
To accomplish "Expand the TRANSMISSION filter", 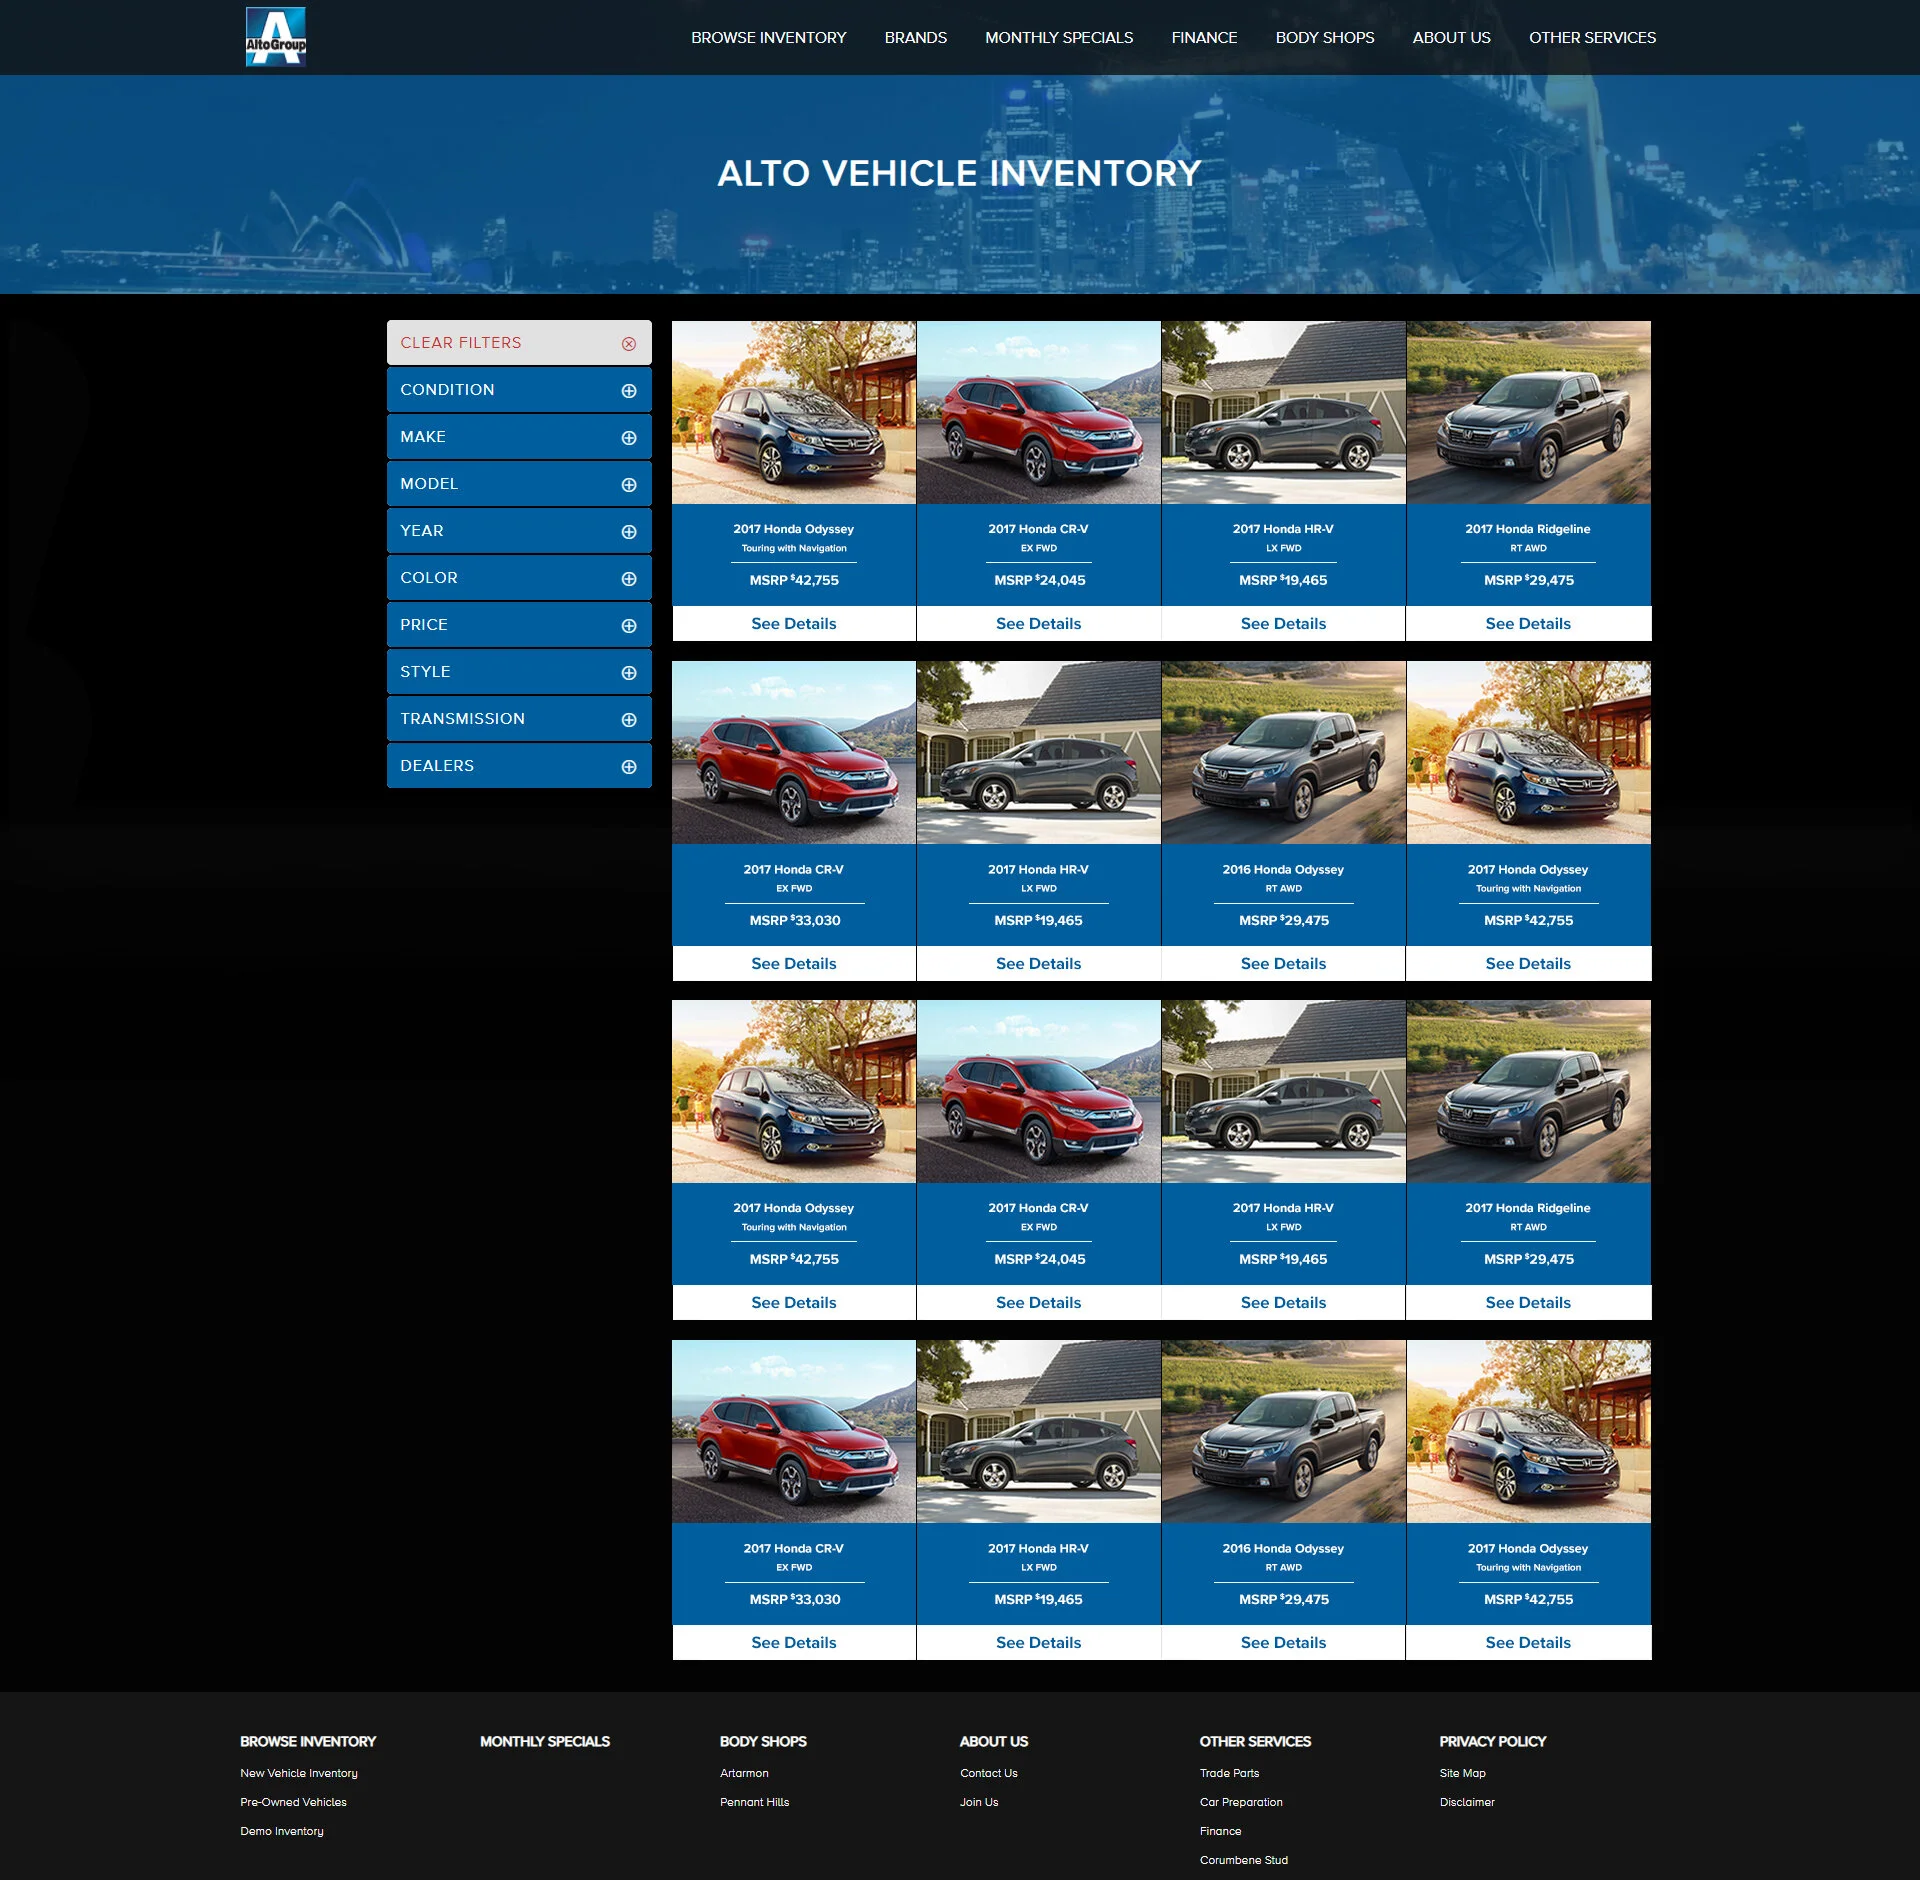I will click(519, 719).
